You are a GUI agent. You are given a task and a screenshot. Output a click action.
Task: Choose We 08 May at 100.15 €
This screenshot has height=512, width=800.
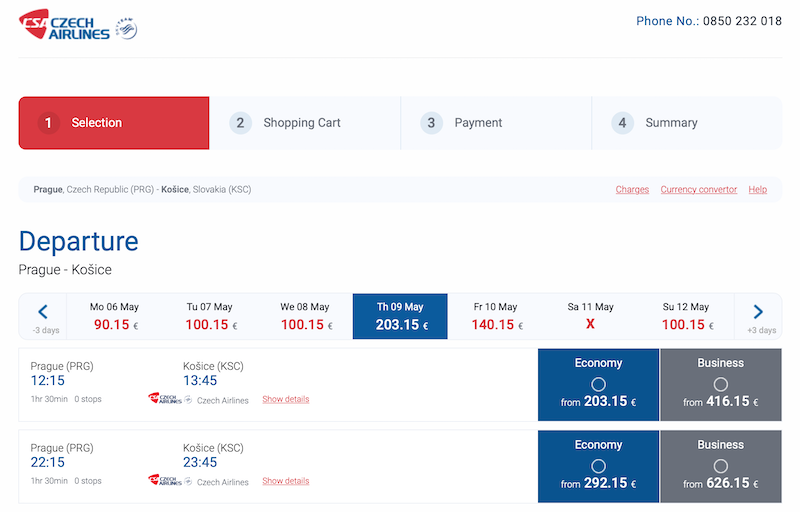pyautogui.click(x=305, y=316)
